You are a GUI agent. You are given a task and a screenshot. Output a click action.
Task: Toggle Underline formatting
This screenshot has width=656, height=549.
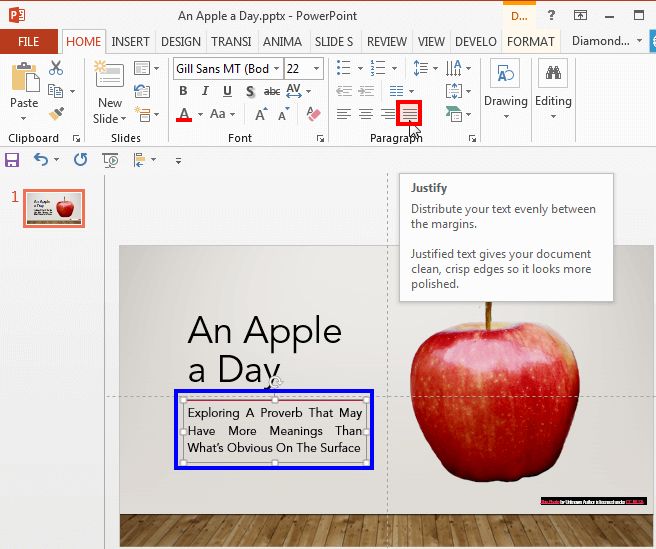click(226, 91)
